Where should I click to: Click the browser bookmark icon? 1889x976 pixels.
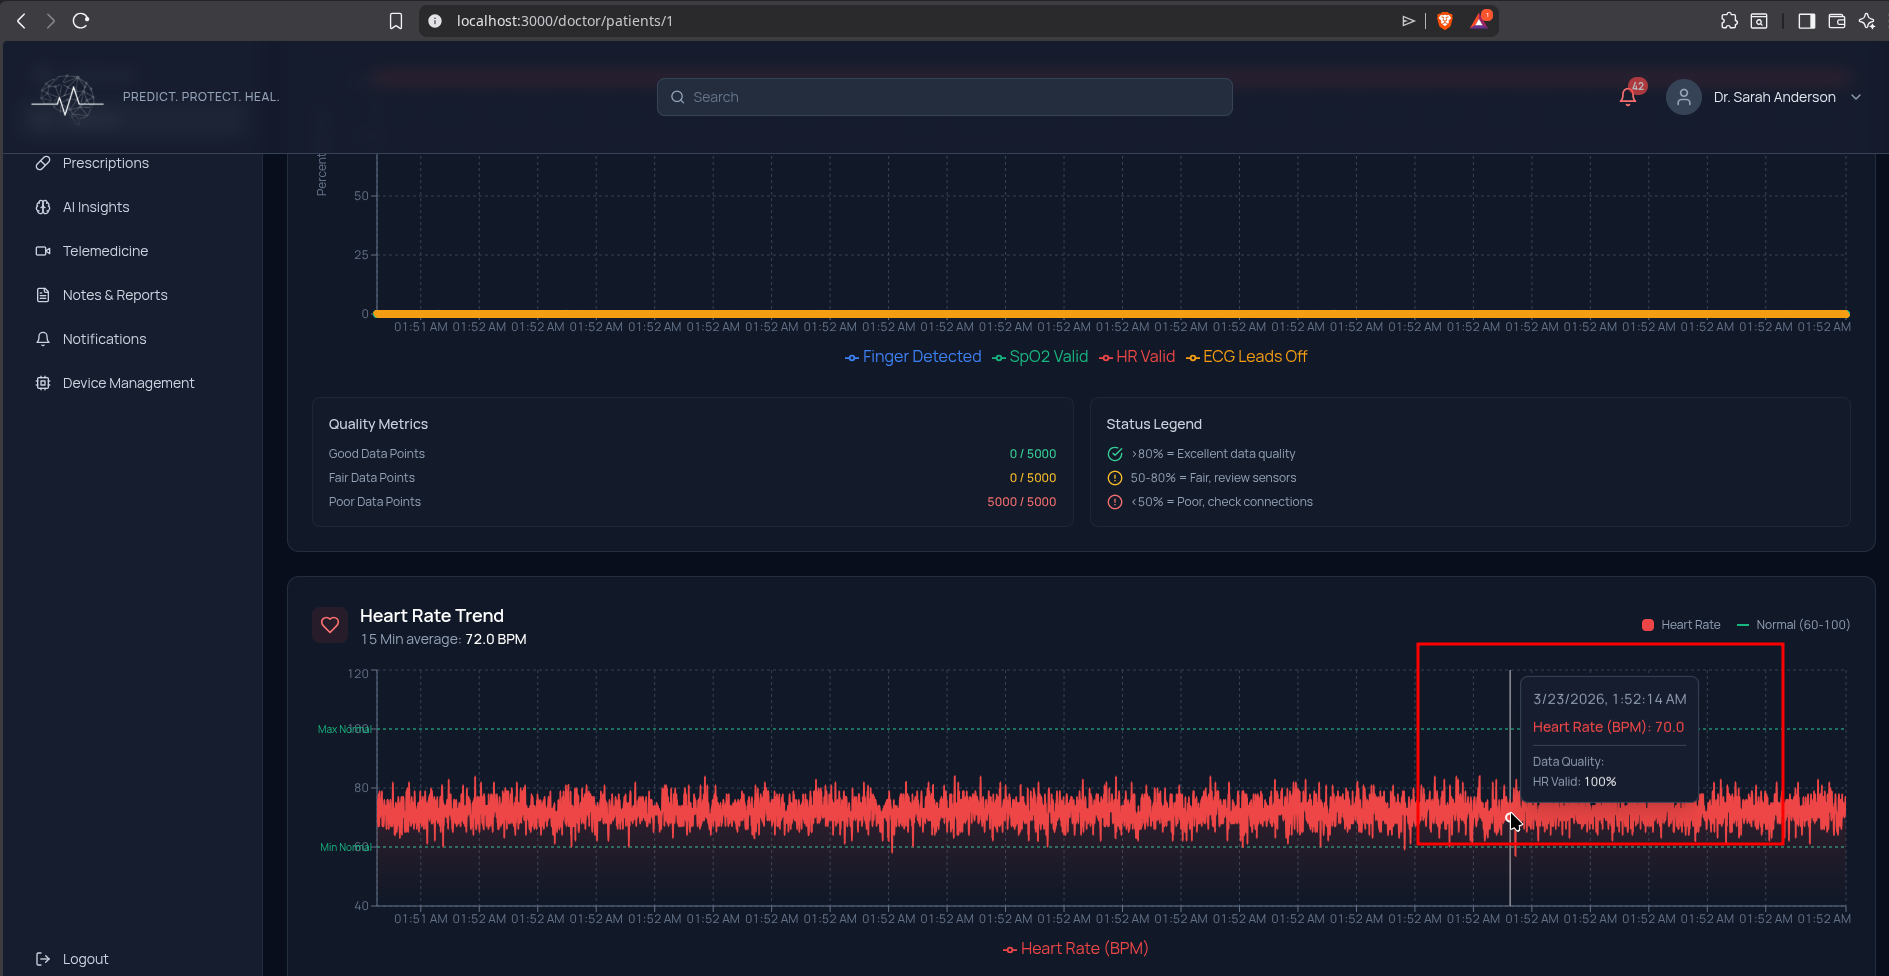point(396,21)
